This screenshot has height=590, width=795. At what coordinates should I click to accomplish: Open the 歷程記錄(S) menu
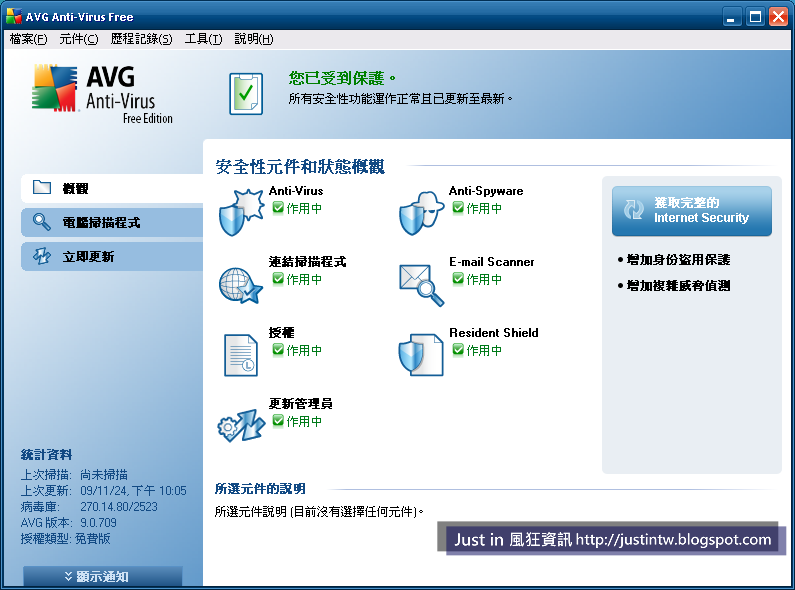pyautogui.click(x=141, y=39)
